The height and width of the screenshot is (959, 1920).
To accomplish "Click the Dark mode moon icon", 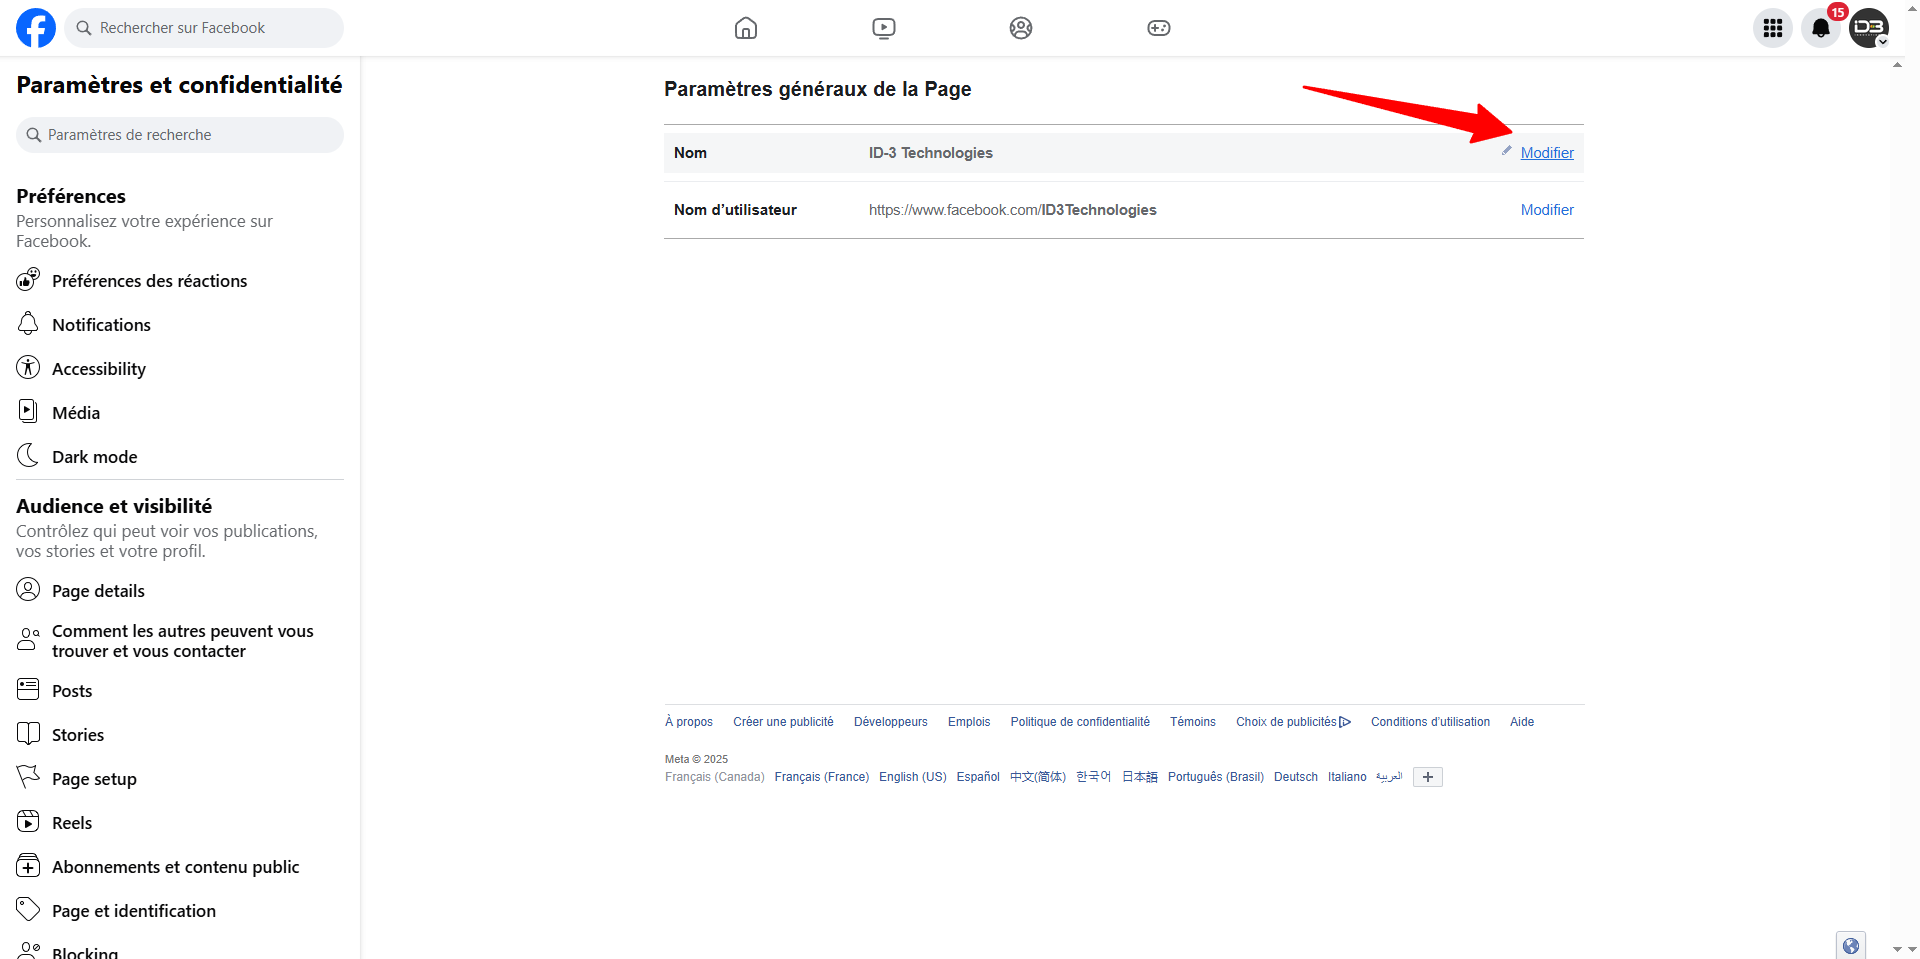I will tap(28, 455).
